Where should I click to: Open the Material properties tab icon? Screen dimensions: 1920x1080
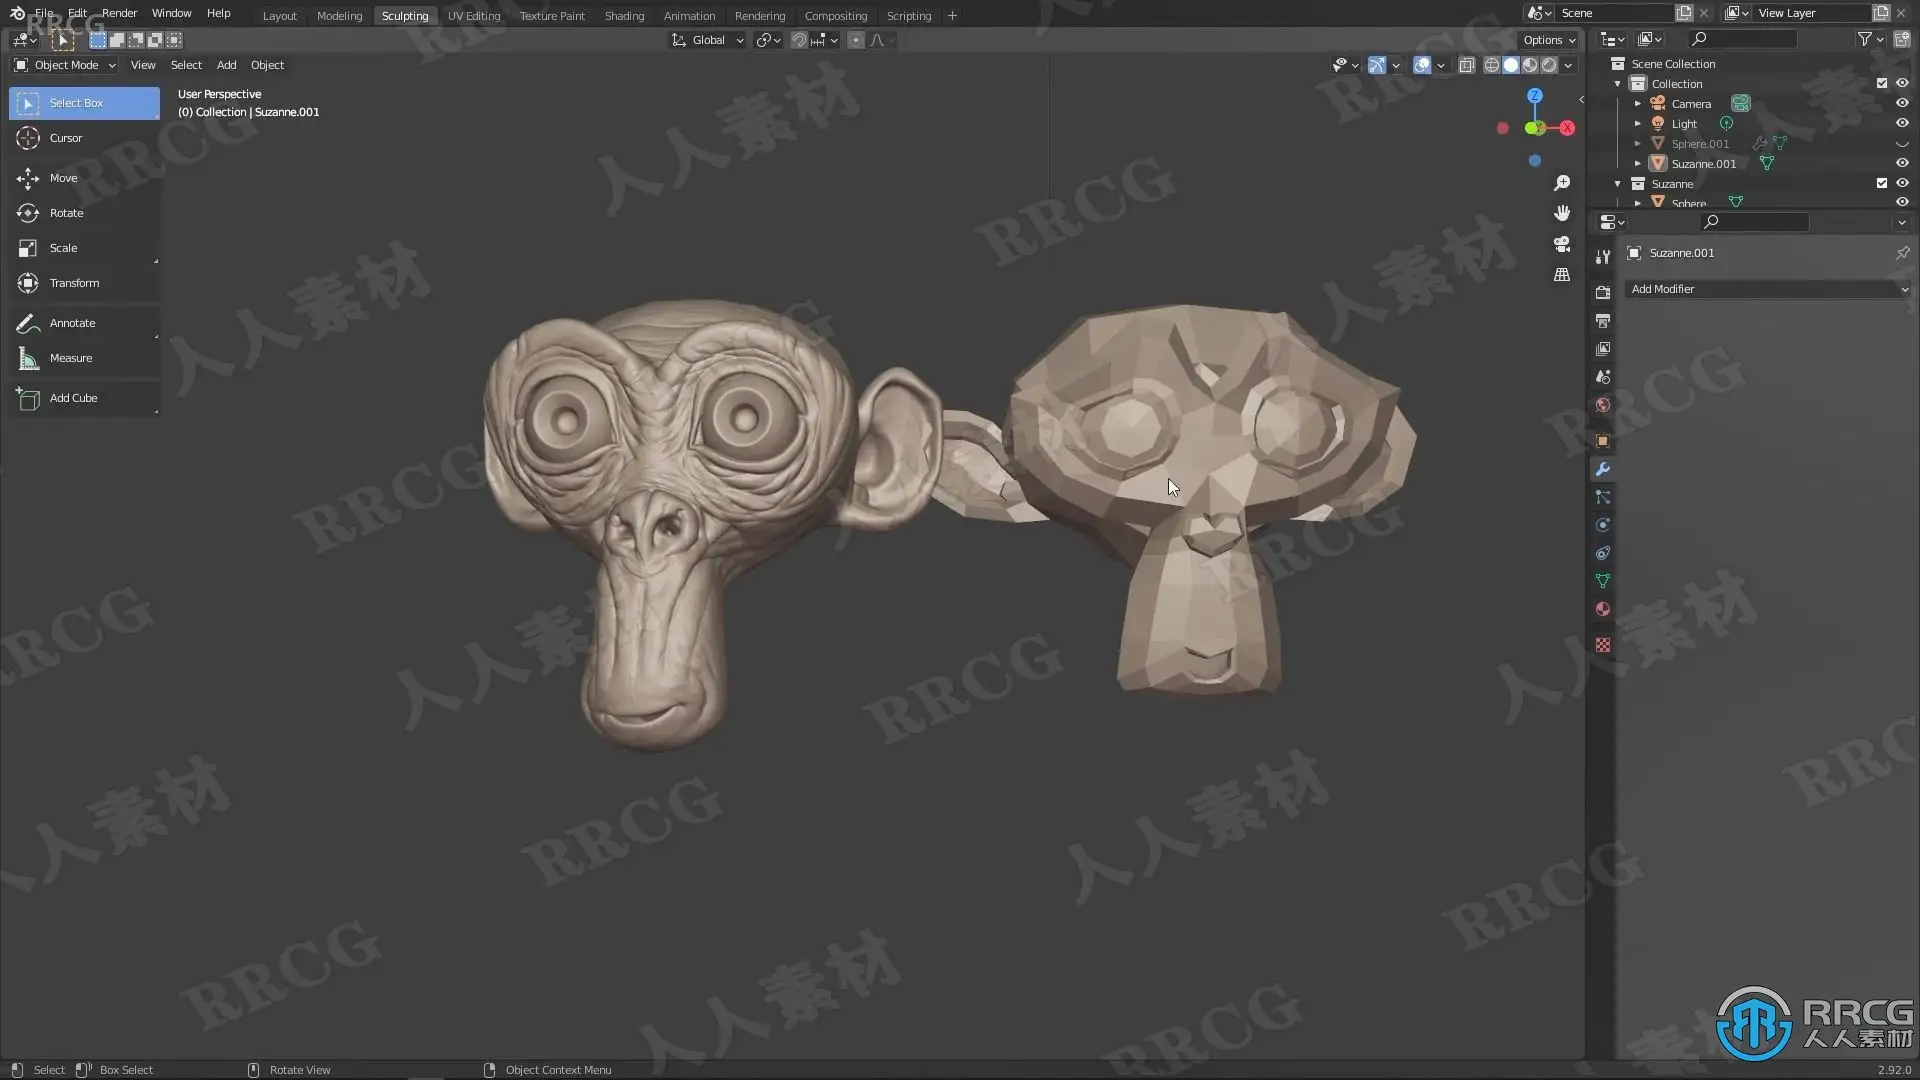tap(1603, 609)
